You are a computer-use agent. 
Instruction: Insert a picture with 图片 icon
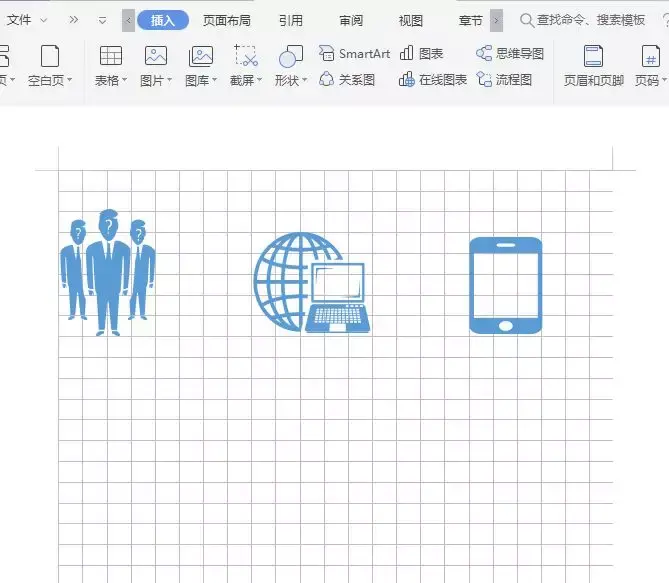156,55
